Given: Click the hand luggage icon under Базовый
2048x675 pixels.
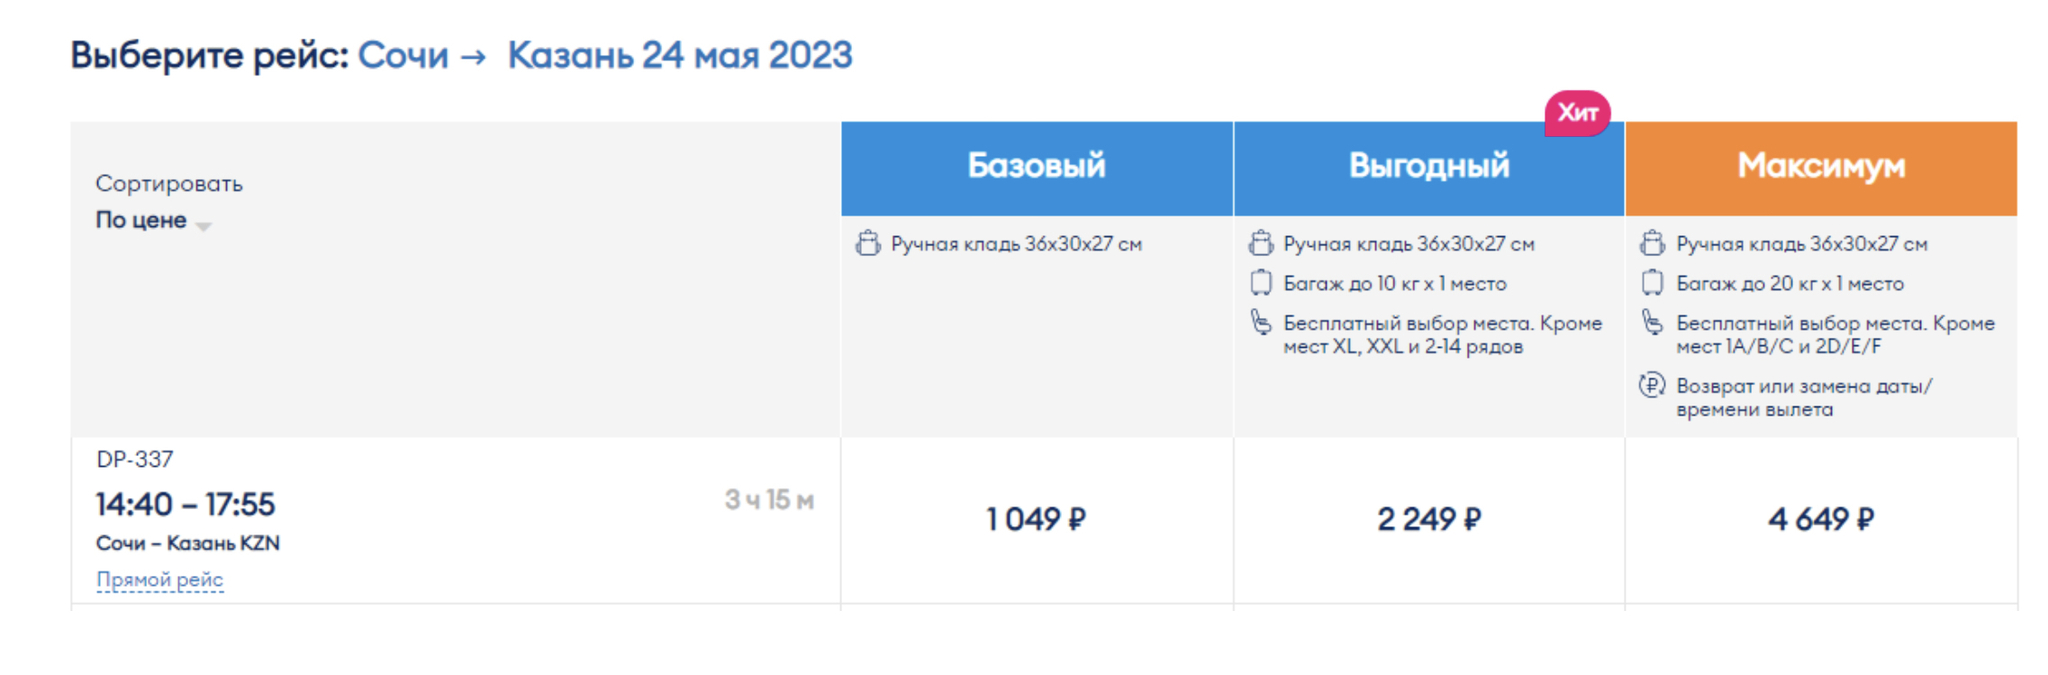Looking at the screenshot, I should [867, 243].
